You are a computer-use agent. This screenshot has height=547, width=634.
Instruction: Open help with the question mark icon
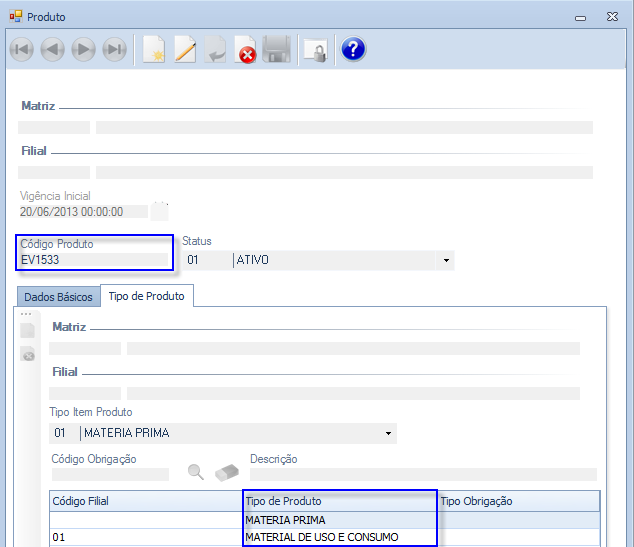click(x=353, y=50)
